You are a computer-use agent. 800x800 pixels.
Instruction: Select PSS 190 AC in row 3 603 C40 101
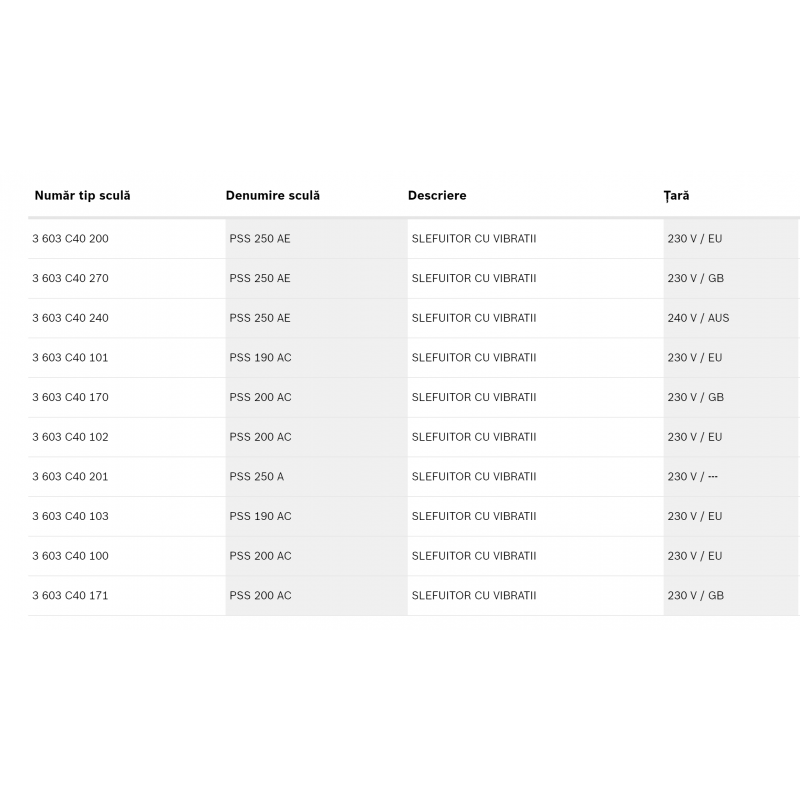pos(260,358)
